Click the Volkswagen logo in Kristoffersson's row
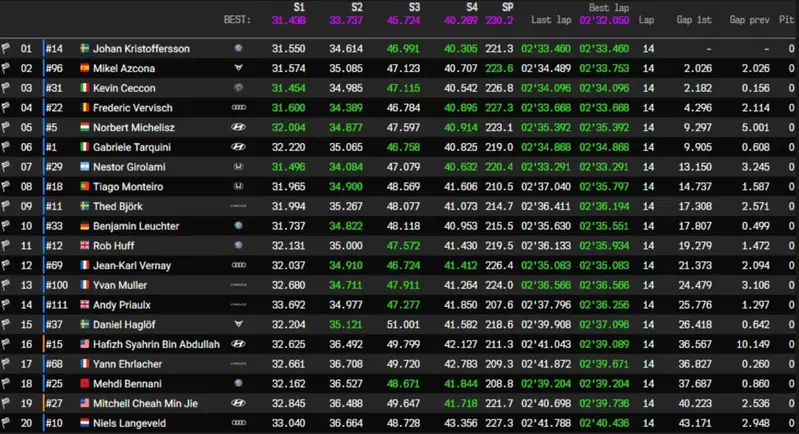 point(238,48)
